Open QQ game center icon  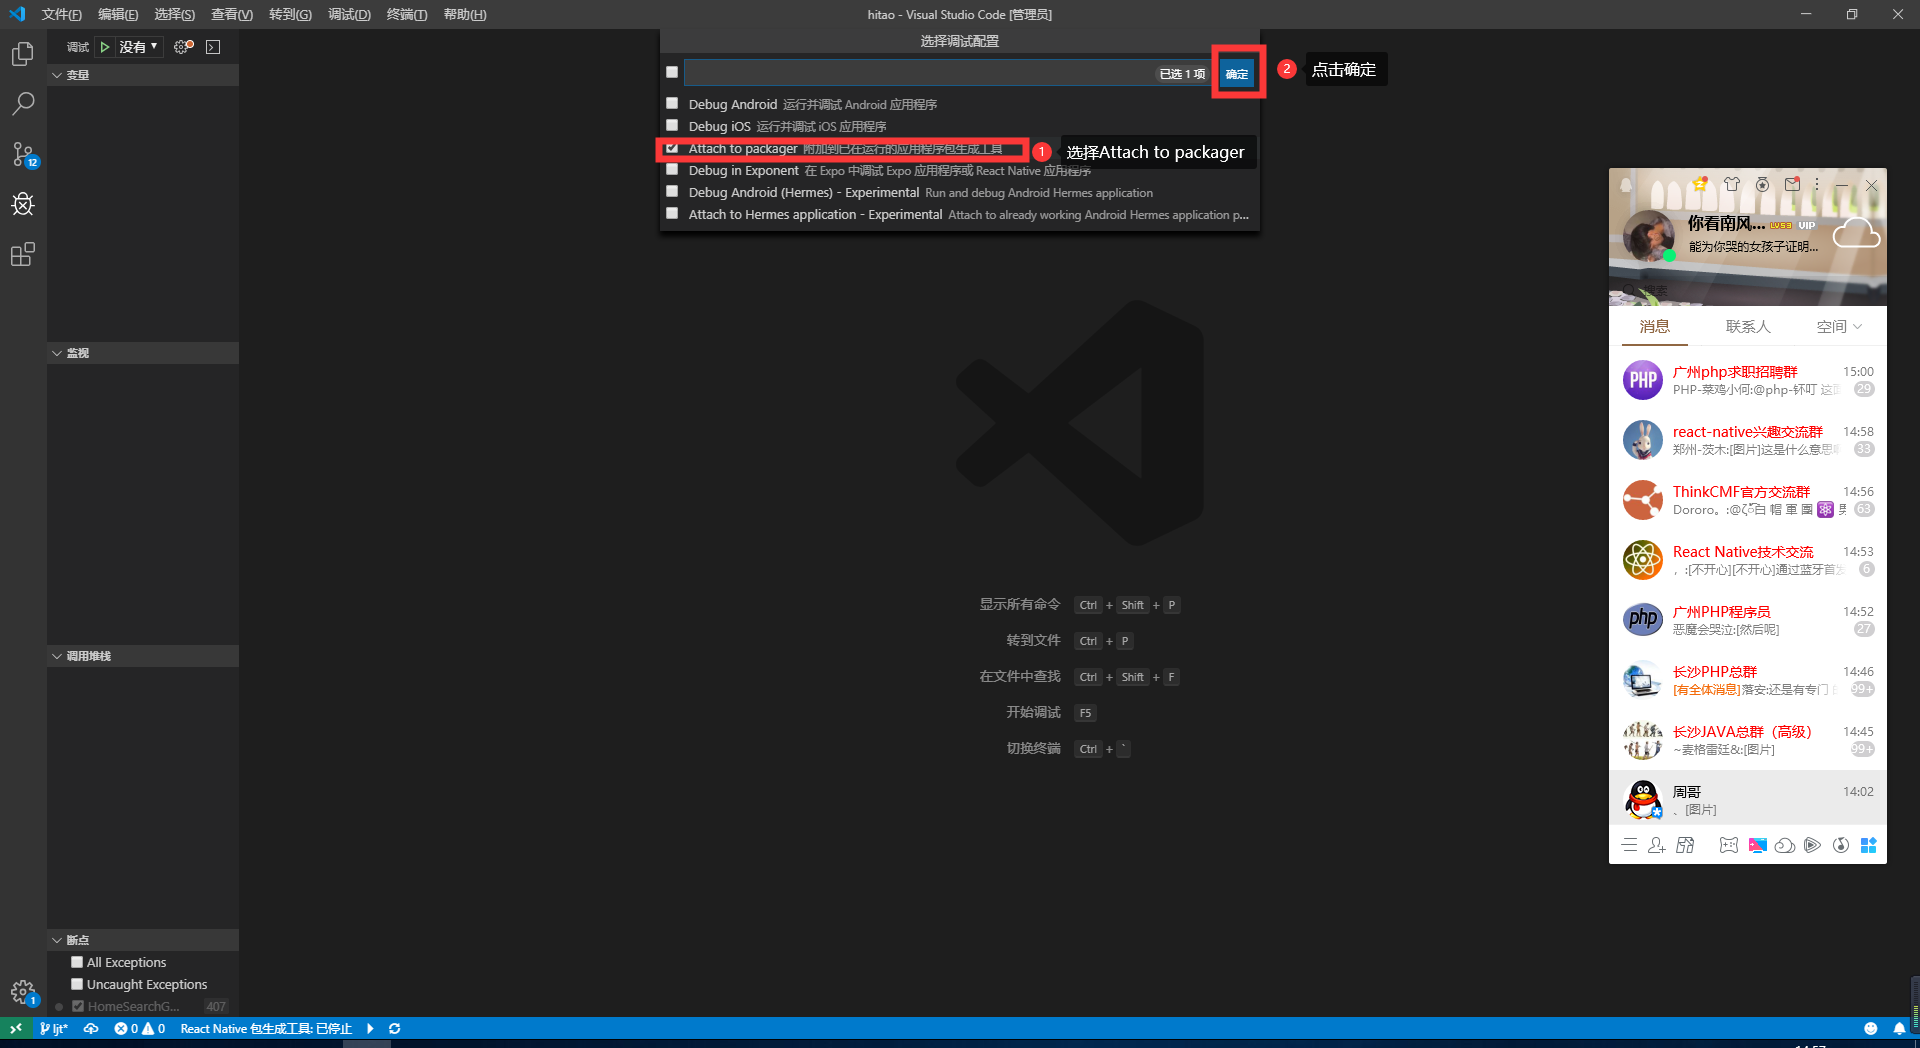[x=1728, y=845]
